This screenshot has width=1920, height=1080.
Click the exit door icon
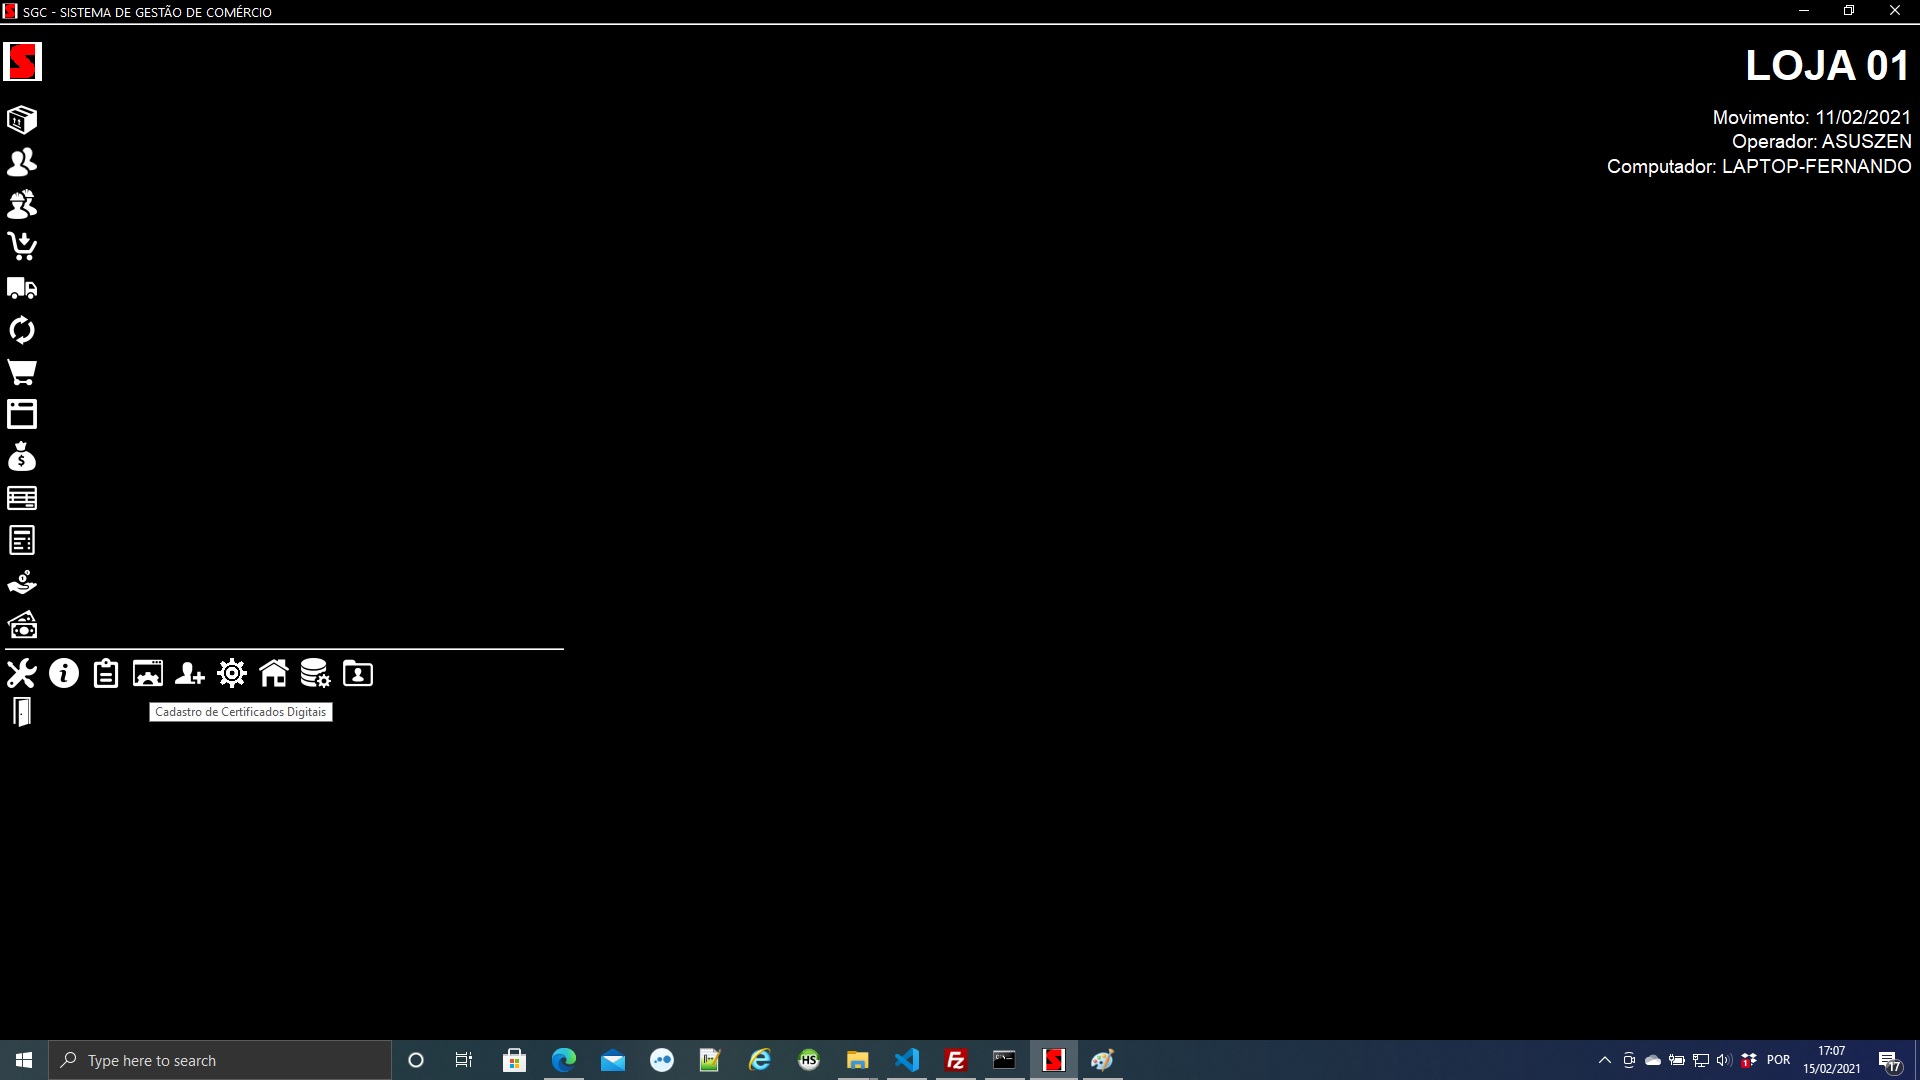tap(22, 712)
